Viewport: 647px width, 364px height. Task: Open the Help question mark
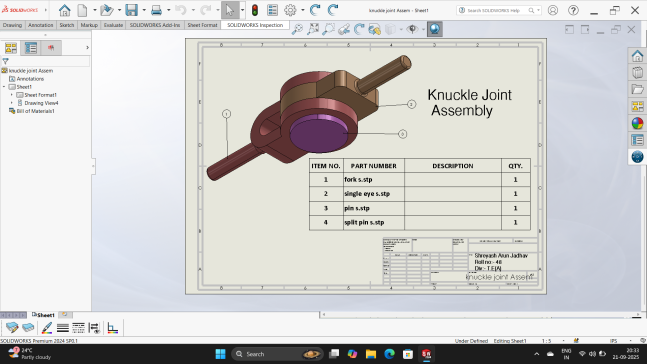pos(573,10)
